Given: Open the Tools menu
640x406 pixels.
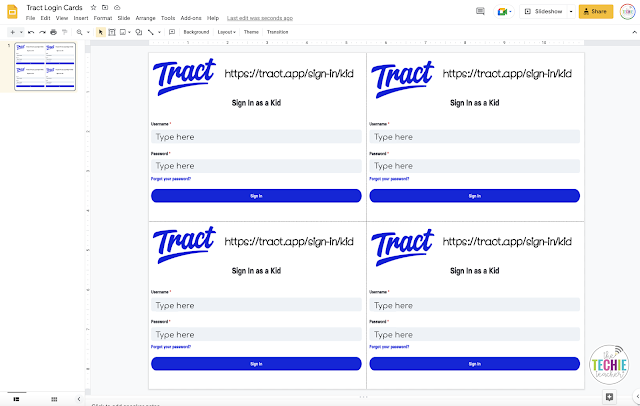Looking at the screenshot, I should point(168,18).
